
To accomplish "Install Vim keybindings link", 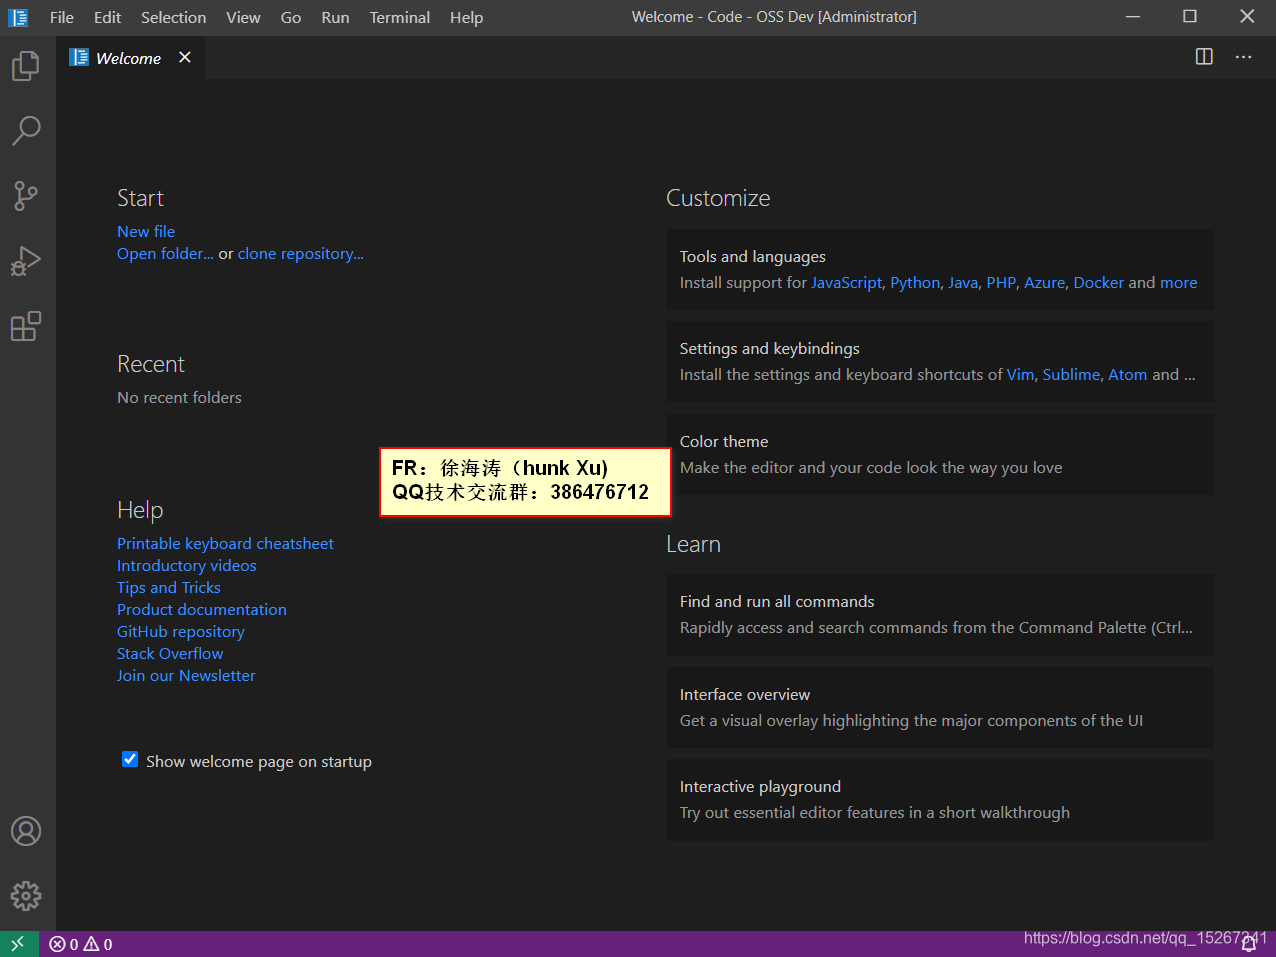I will (x=1020, y=374).
